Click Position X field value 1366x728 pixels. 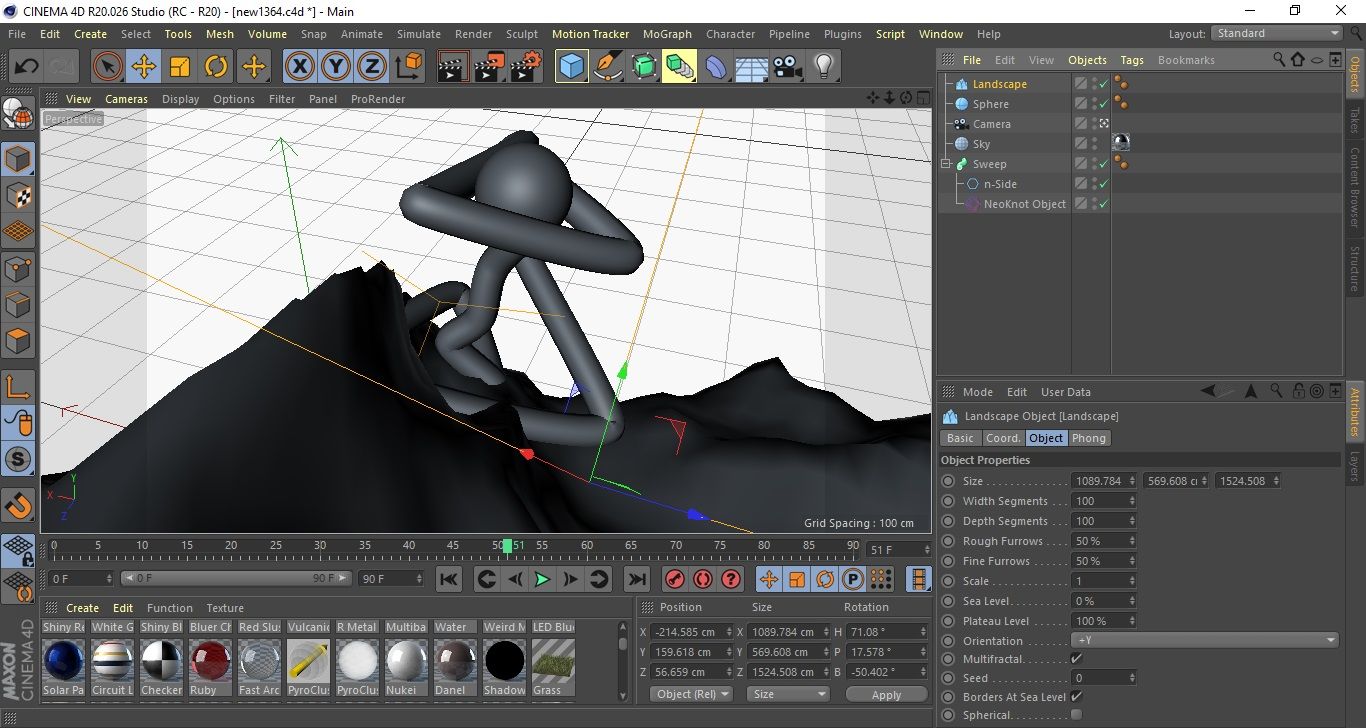pos(691,632)
